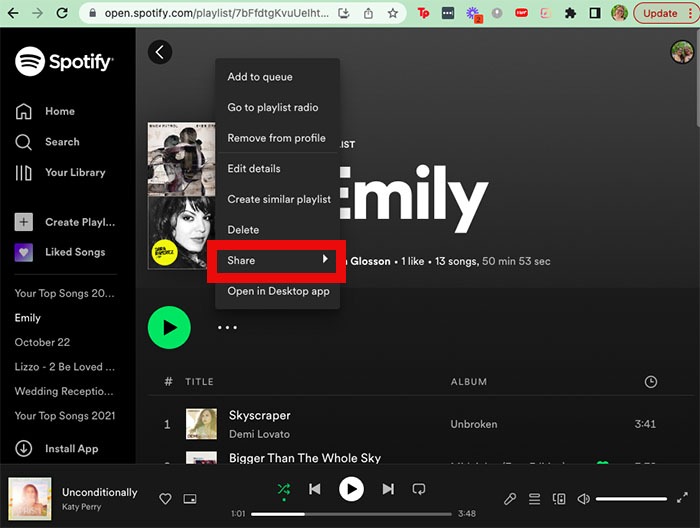Click Bigger Than The Whole Sky title
The width and height of the screenshot is (700, 528).
(305, 458)
